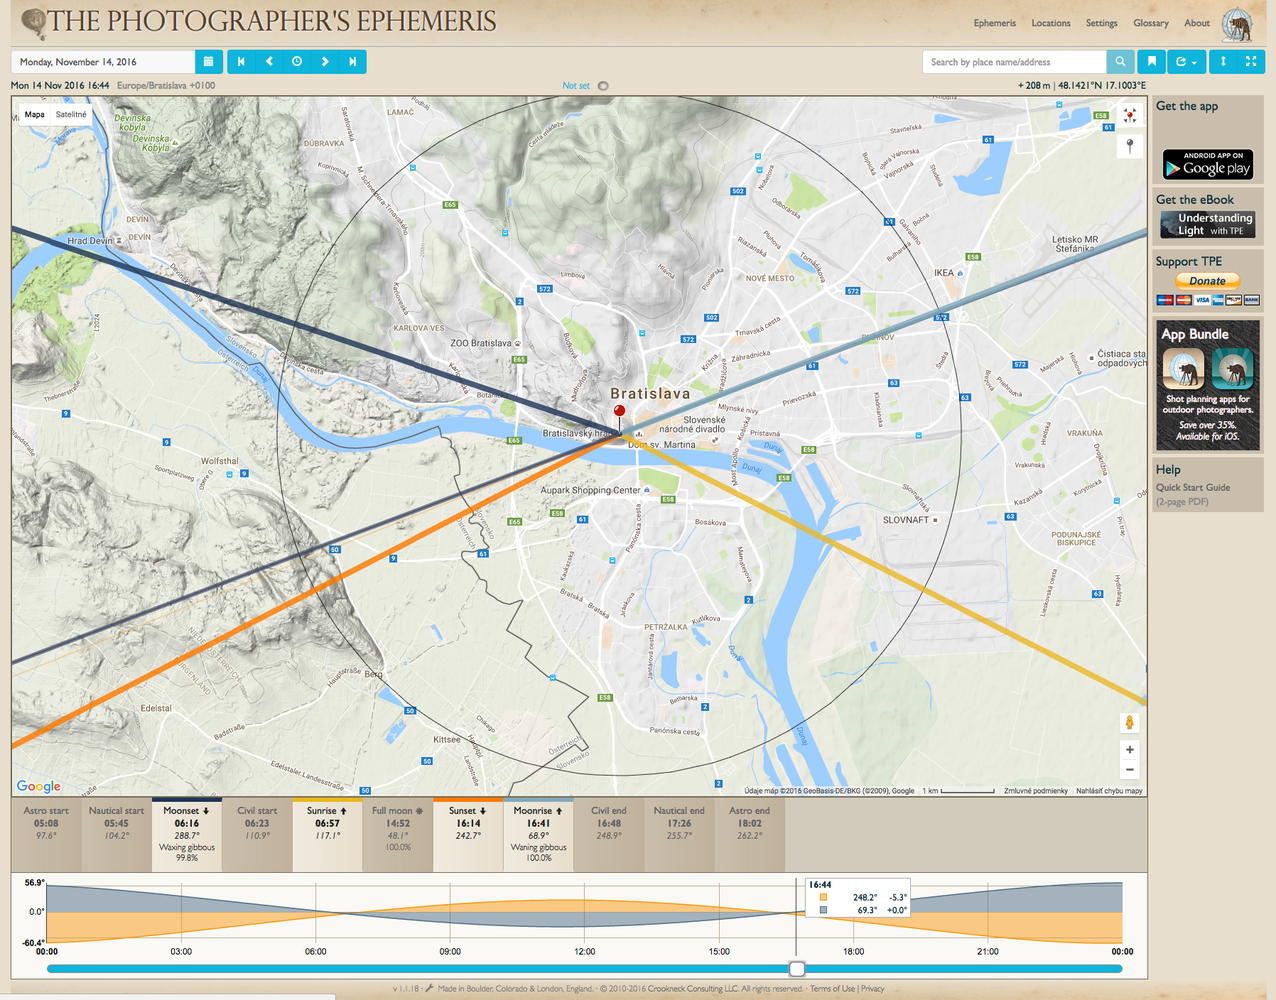
Task: Open the calendar date picker
Action: (x=208, y=62)
